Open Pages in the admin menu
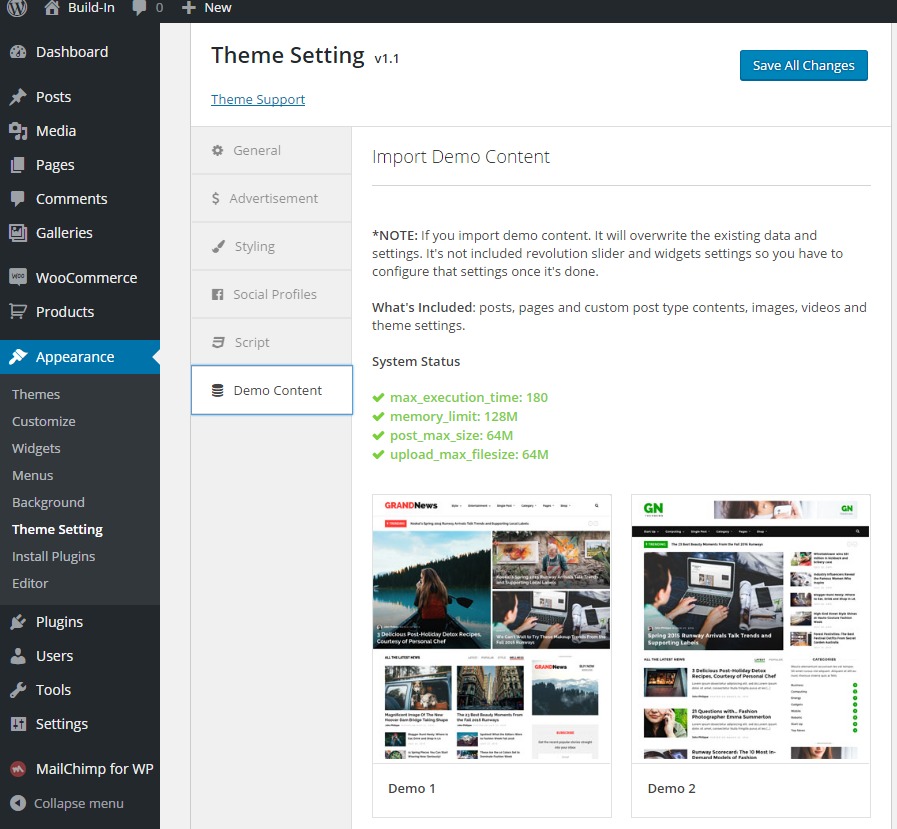 point(80,165)
